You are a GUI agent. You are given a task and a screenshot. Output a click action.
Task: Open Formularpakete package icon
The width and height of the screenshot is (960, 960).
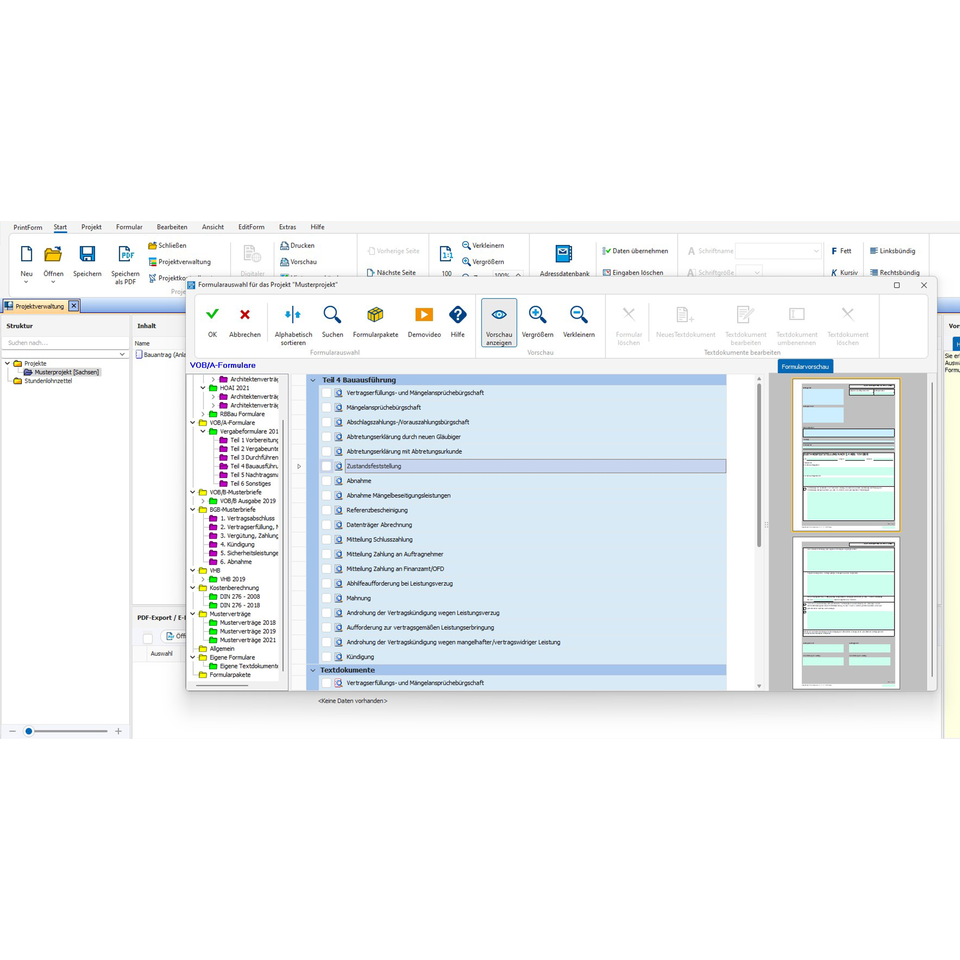(x=375, y=315)
